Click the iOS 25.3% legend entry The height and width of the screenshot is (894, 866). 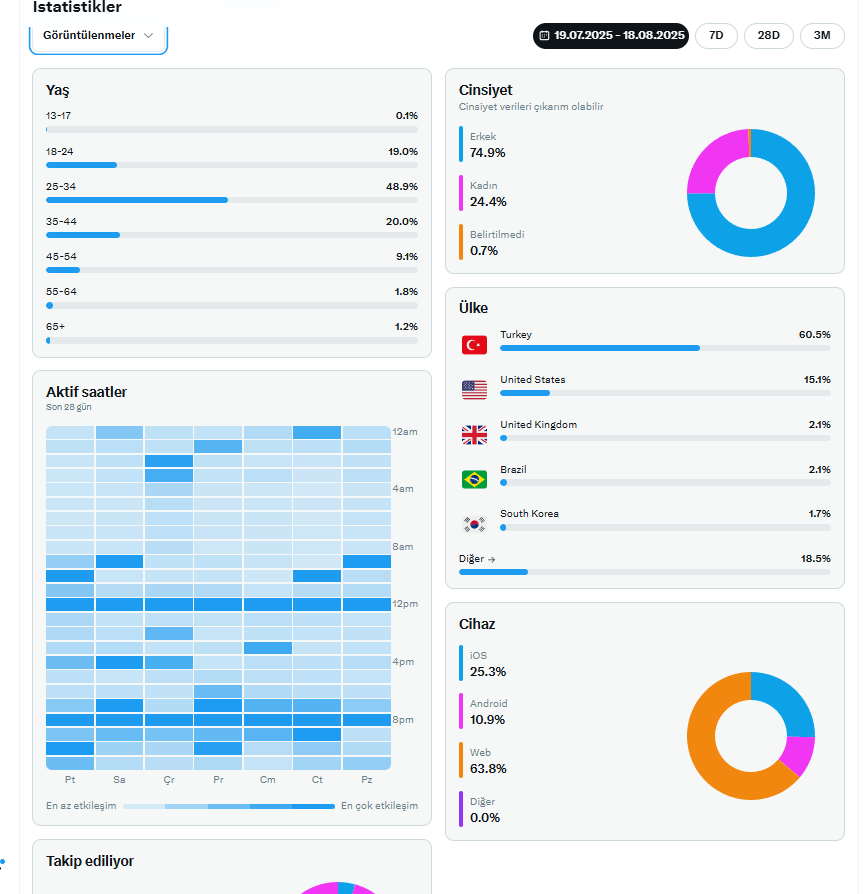click(x=483, y=664)
